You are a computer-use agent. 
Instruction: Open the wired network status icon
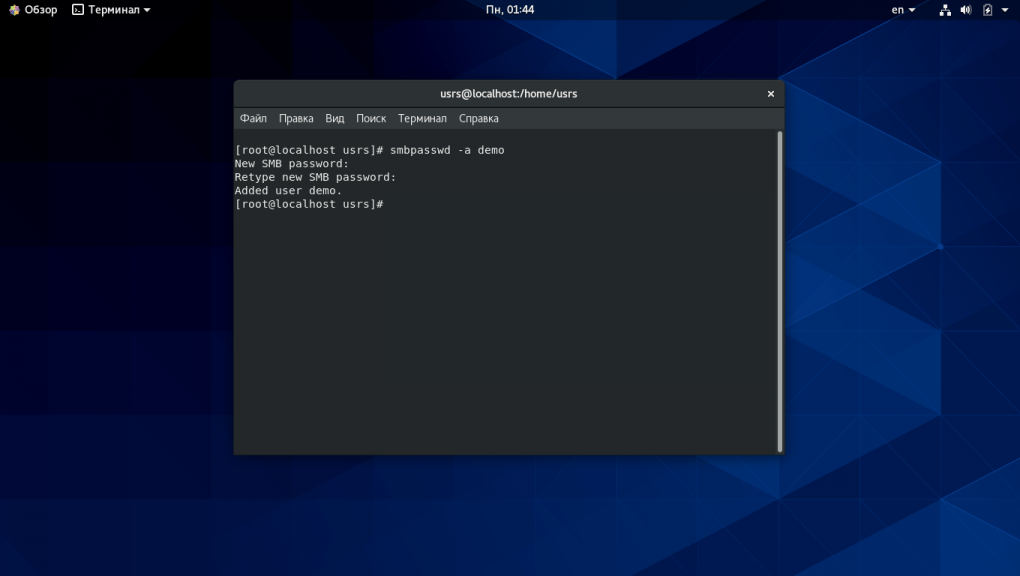(945, 10)
